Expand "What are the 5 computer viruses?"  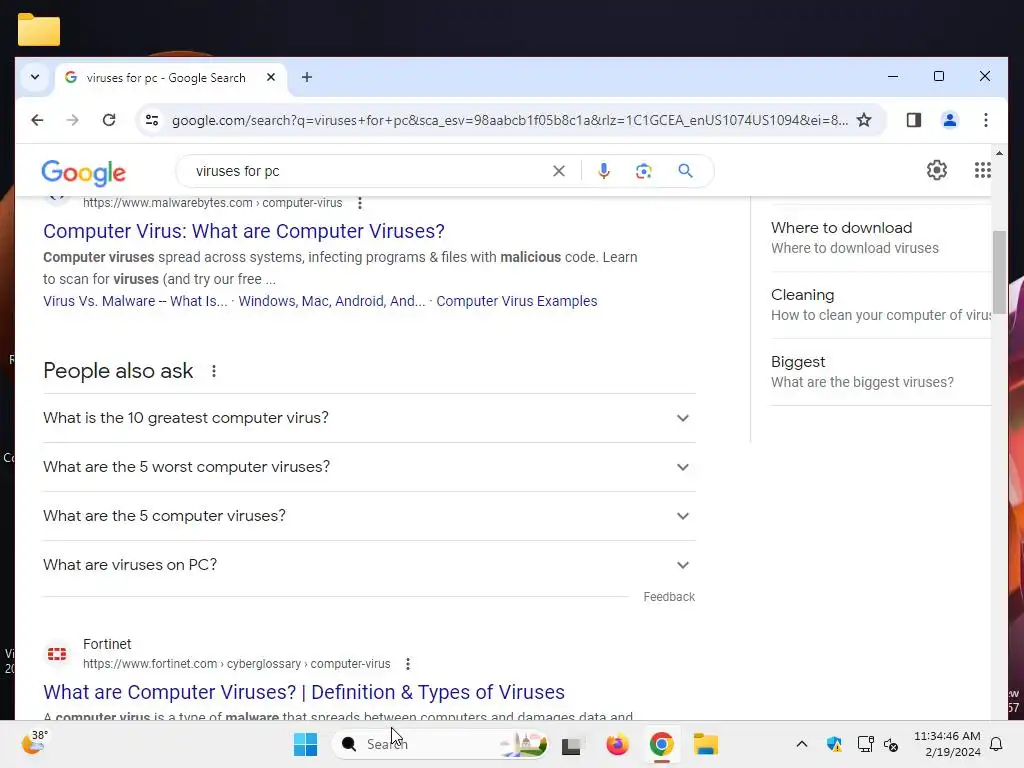point(369,516)
